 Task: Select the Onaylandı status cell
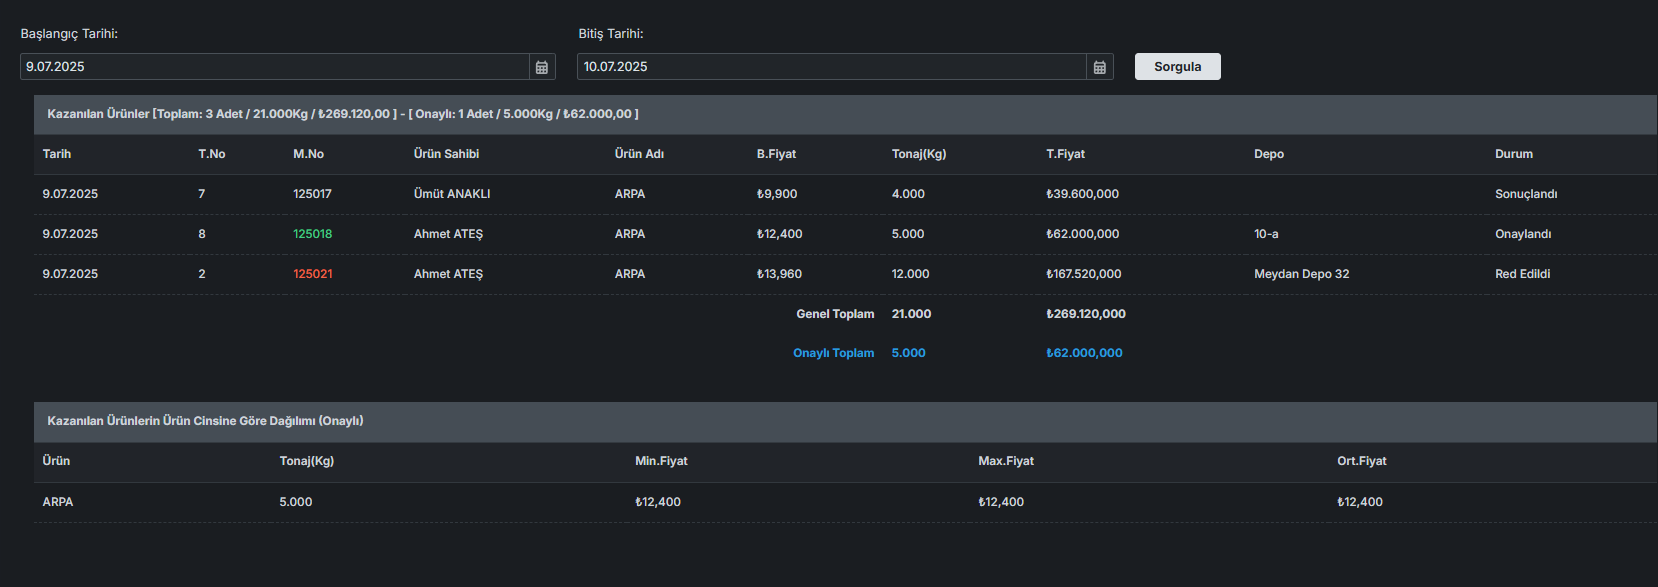coord(1522,234)
